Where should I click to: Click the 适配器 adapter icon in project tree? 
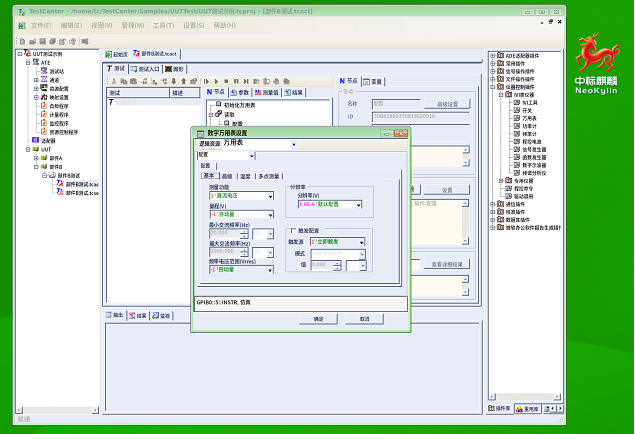point(36,141)
